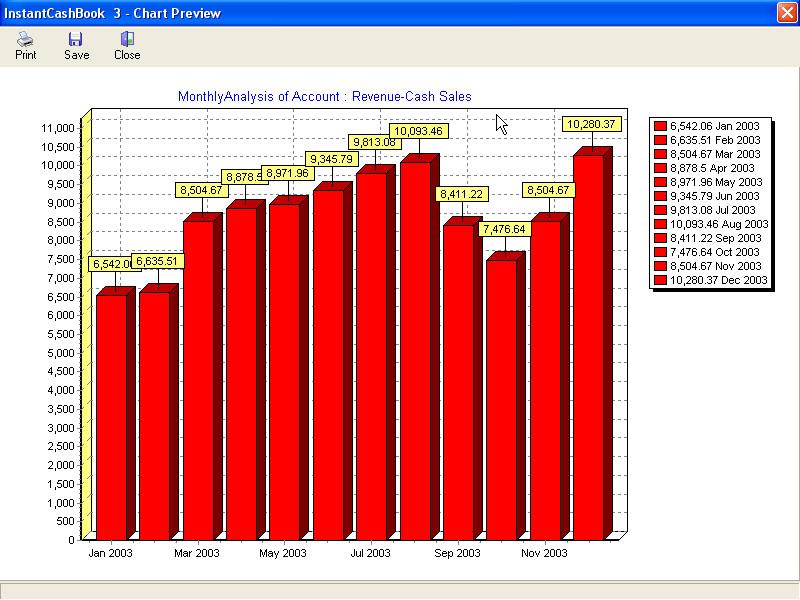Click the Mar 2003 axis label
Screen dimensions: 800x600
[x=196, y=553]
